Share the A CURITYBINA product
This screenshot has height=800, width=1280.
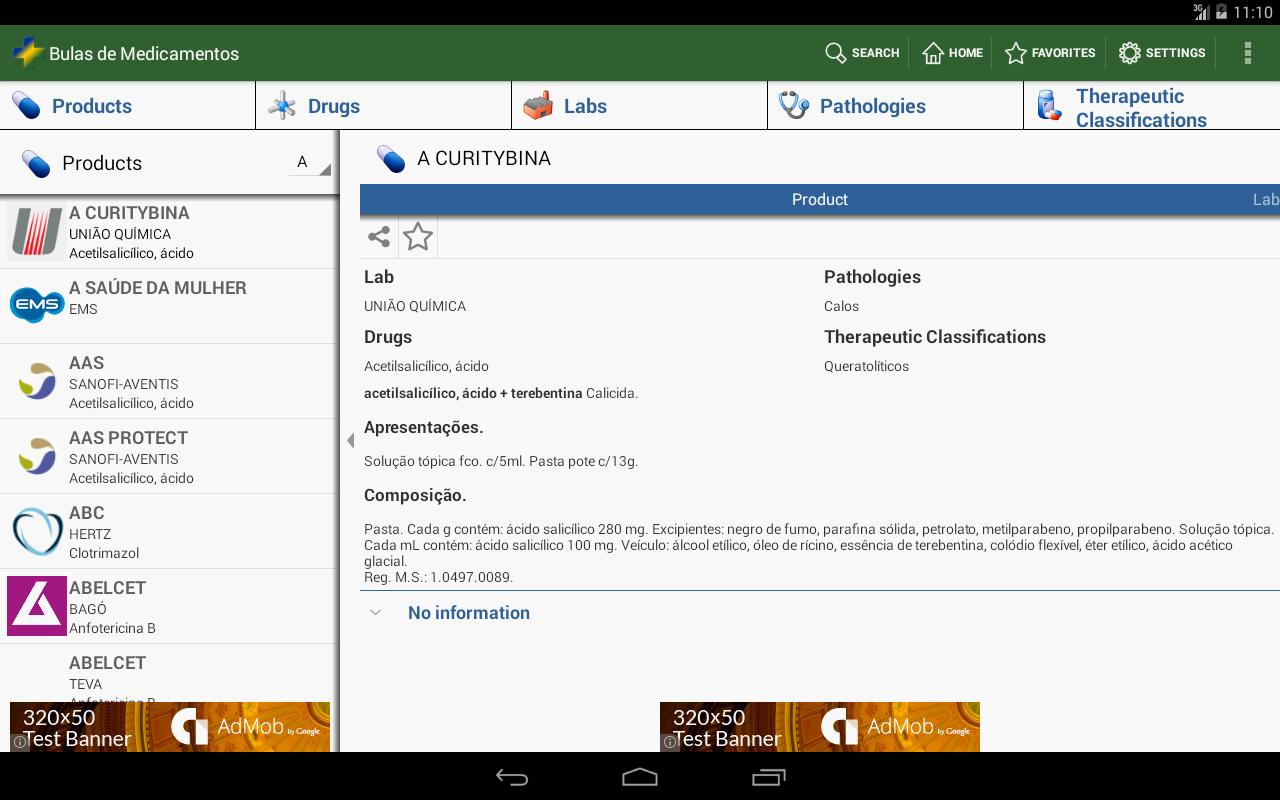coord(379,237)
